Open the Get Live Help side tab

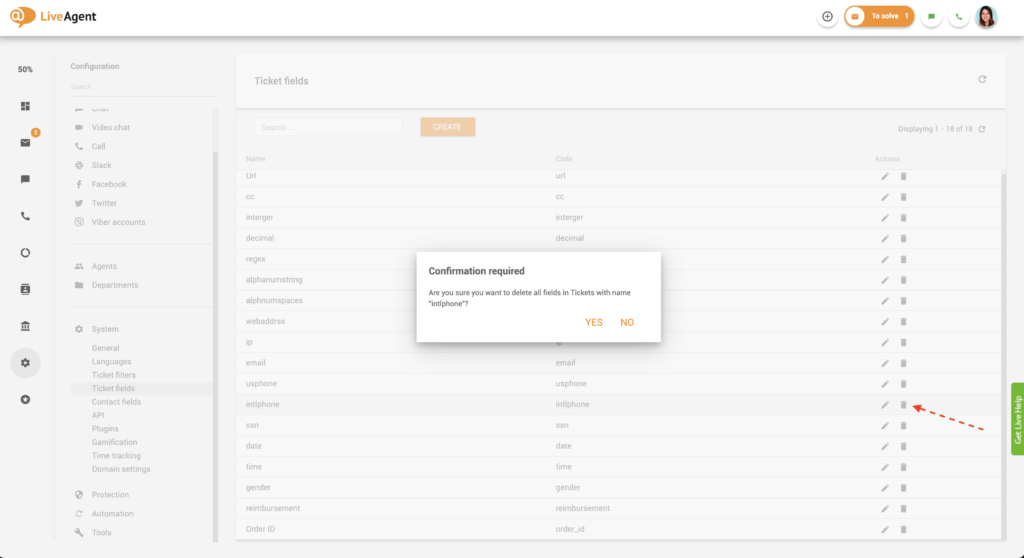point(1017,419)
